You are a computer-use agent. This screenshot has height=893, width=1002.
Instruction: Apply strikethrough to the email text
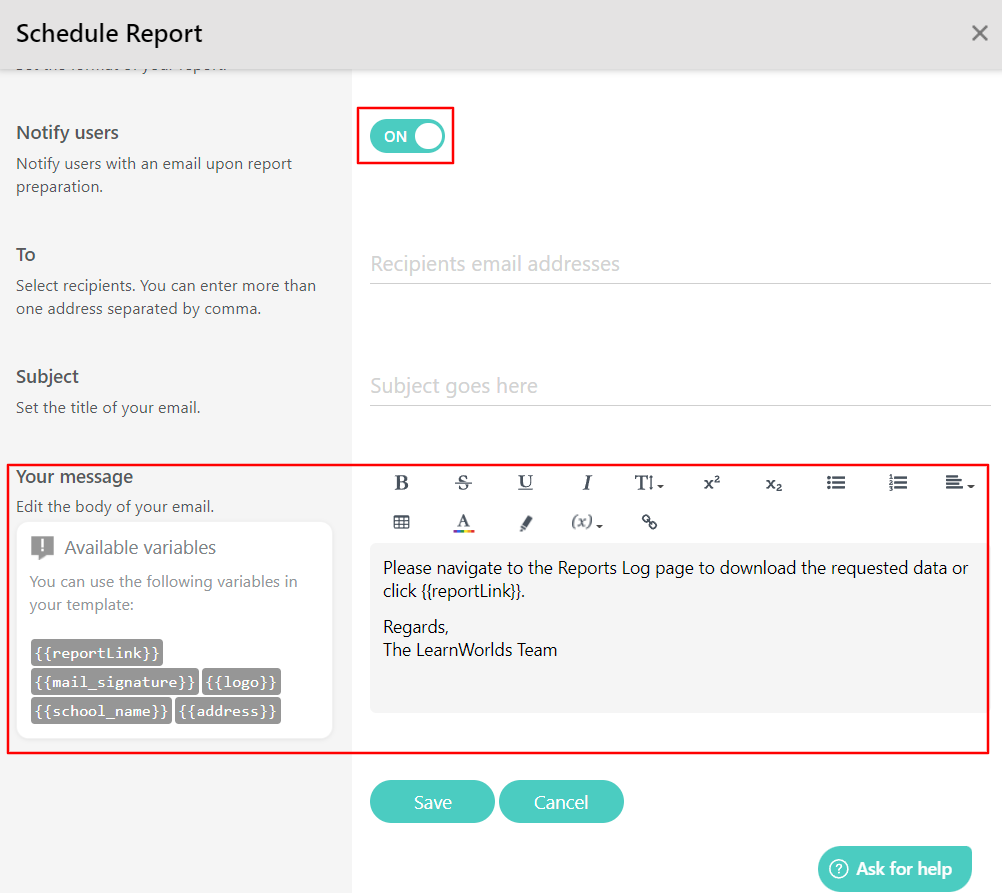[463, 483]
